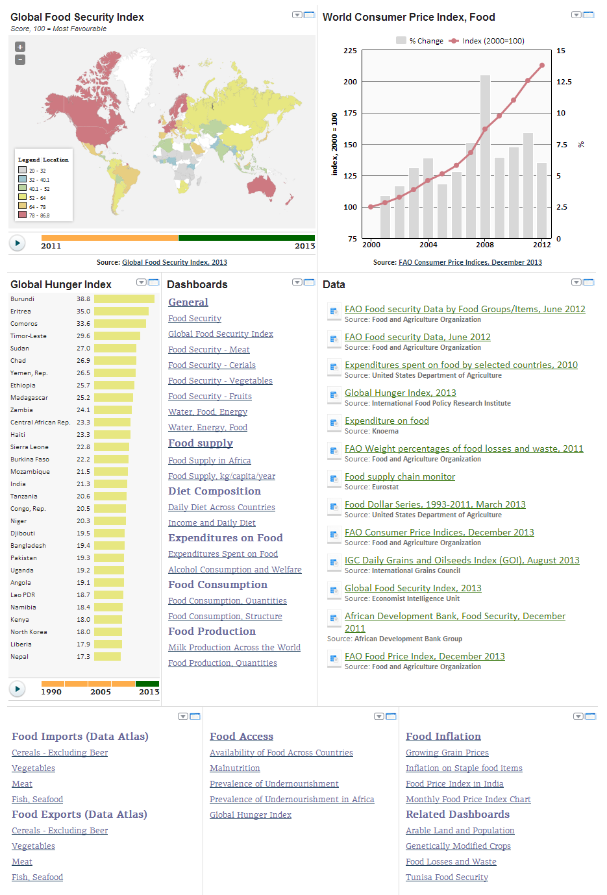Open the Global Hunger Index panel dropdown
The image size is (607, 895).
pyautogui.click(x=142, y=283)
